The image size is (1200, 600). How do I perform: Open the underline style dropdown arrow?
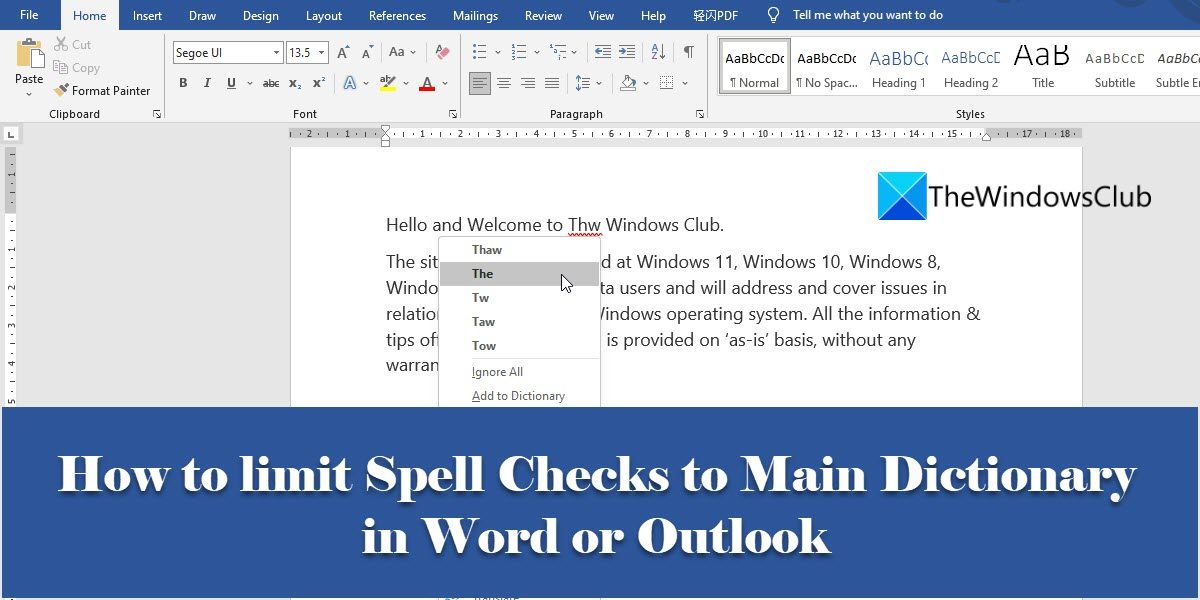pyautogui.click(x=248, y=84)
